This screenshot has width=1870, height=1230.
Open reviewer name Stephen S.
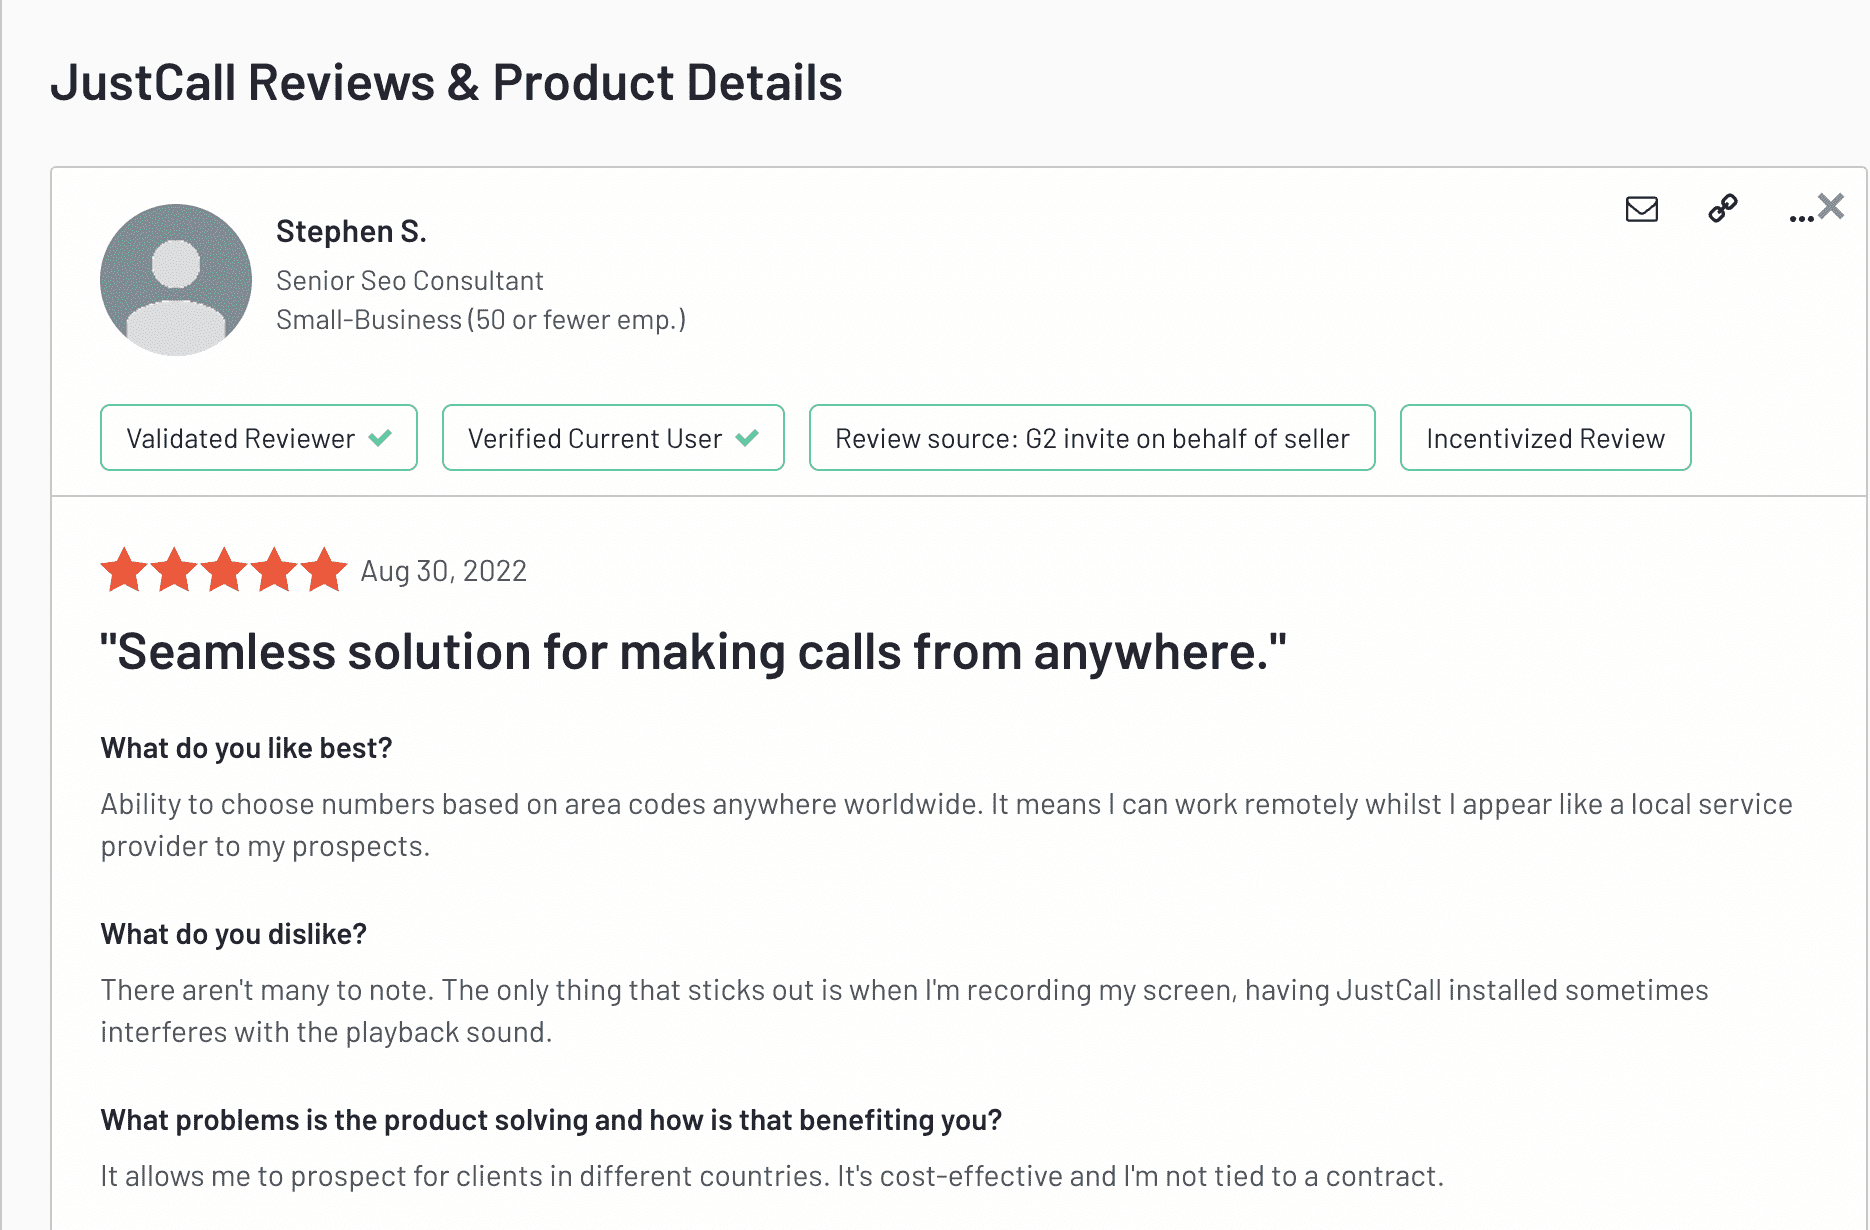click(351, 231)
